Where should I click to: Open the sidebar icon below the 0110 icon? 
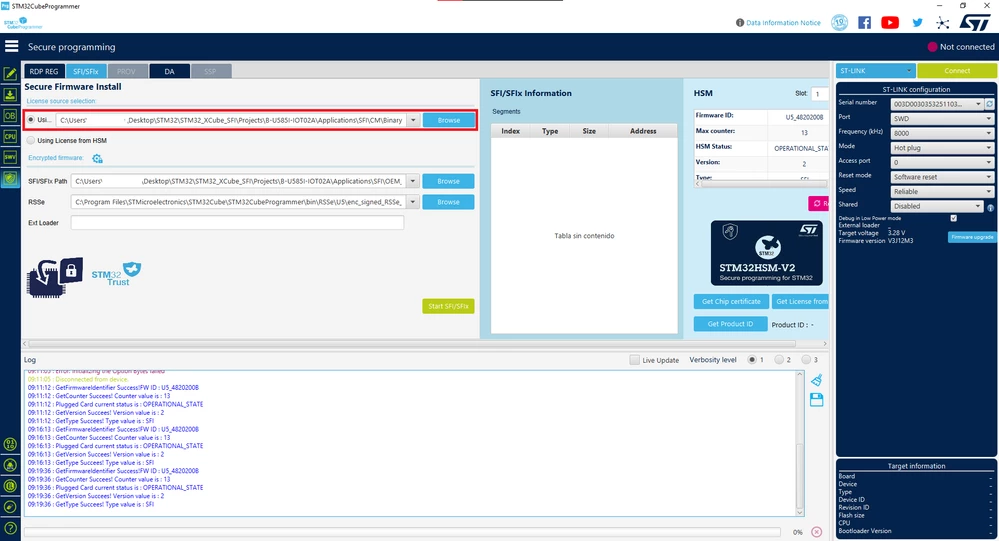(x=10, y=465)
